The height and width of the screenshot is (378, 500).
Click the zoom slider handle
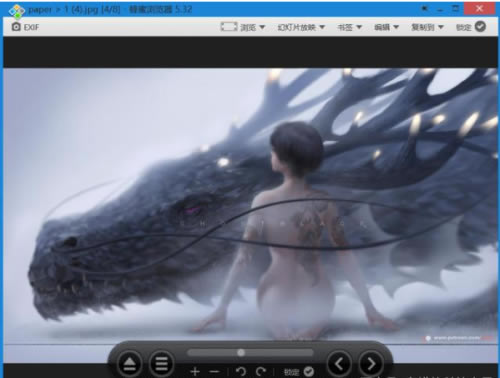(241, 352)
